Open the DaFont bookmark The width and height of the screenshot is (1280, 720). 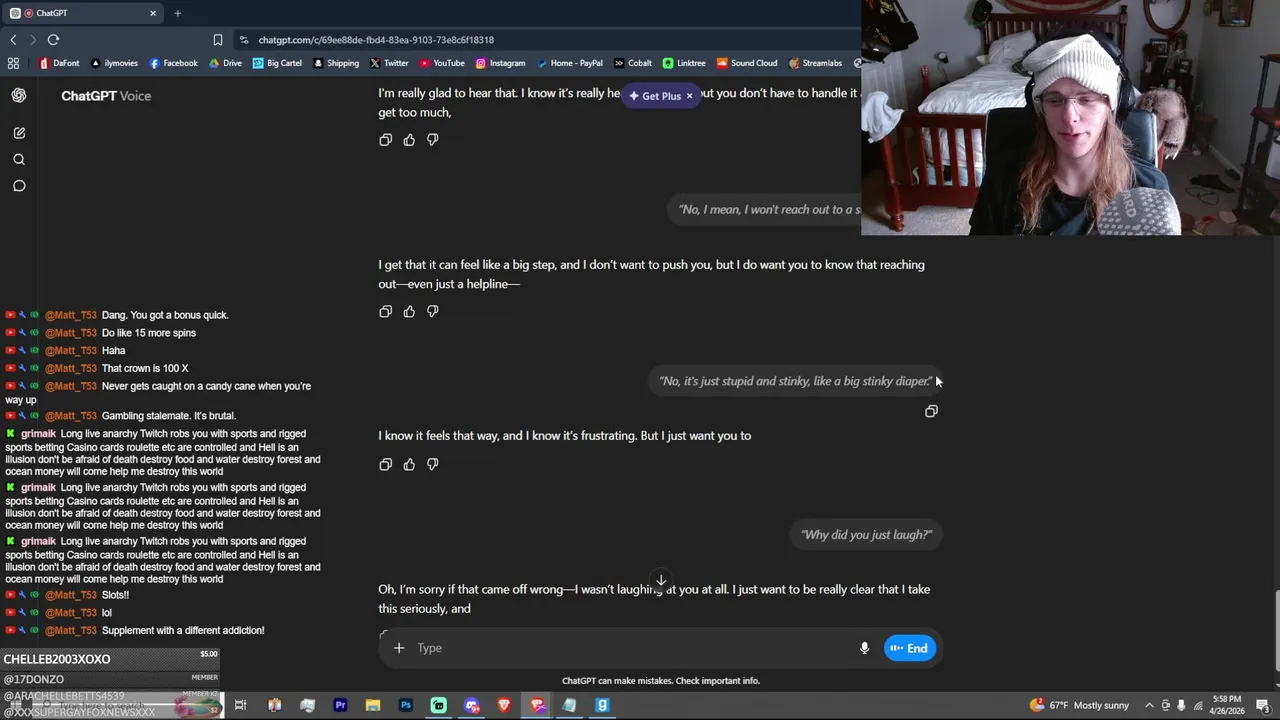point(59,63)
